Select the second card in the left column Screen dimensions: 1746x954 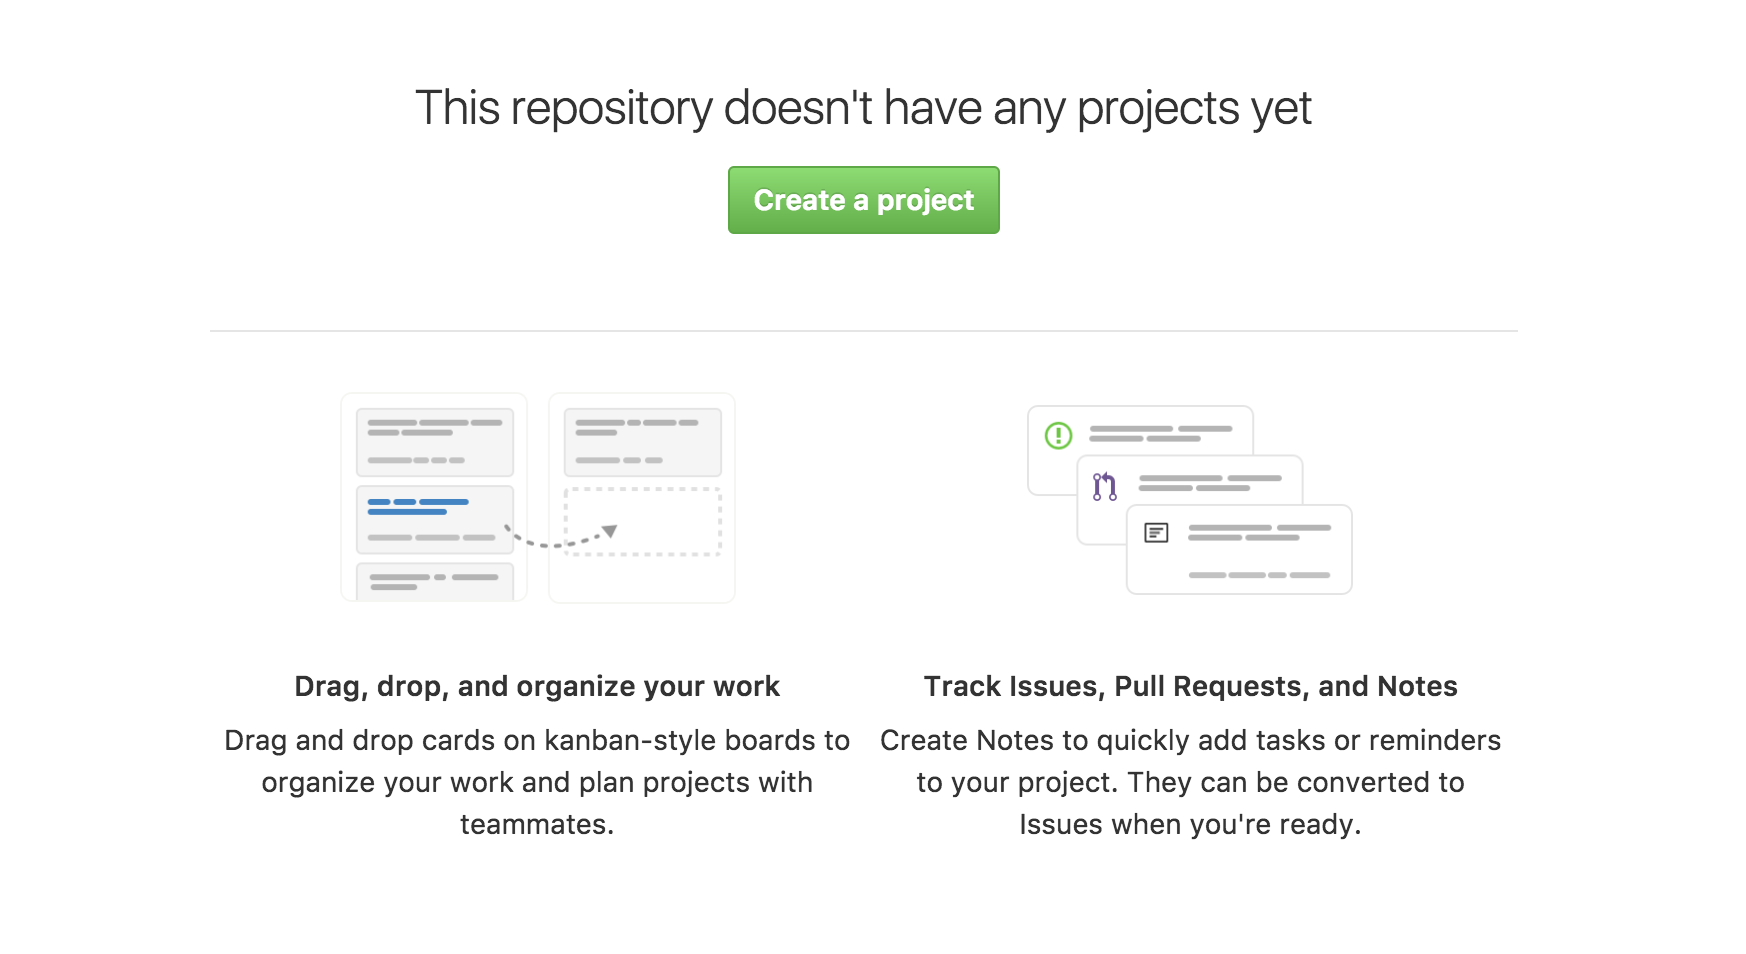pos(434,518)
